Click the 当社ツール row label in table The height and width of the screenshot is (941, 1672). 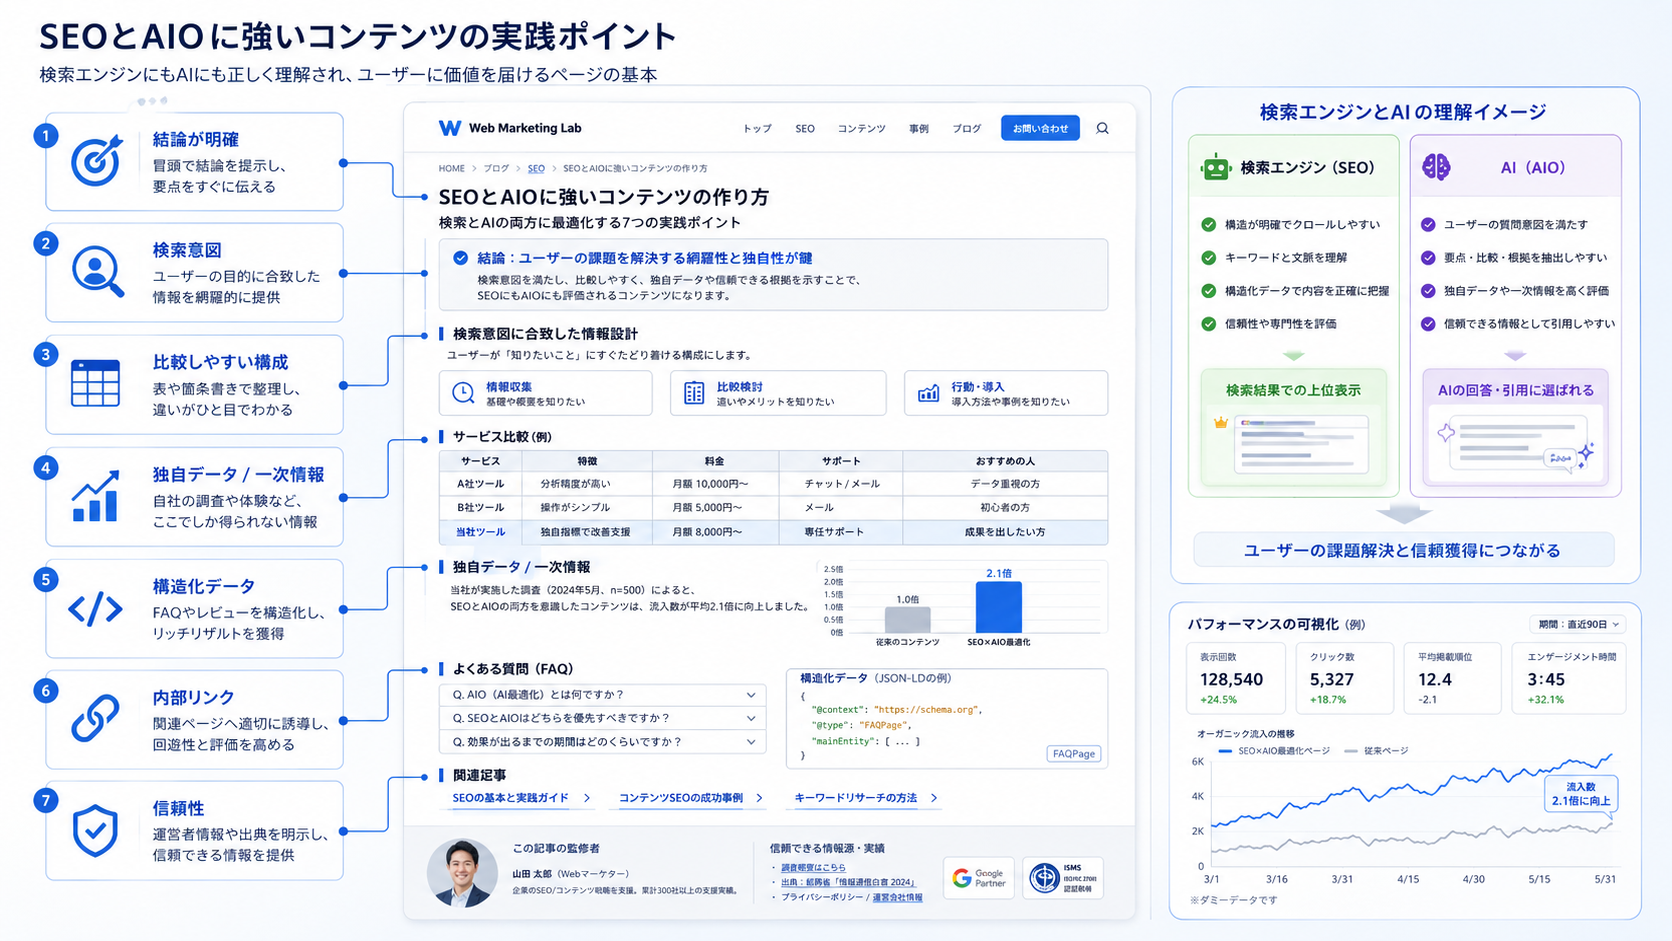[x=480, y=532]
